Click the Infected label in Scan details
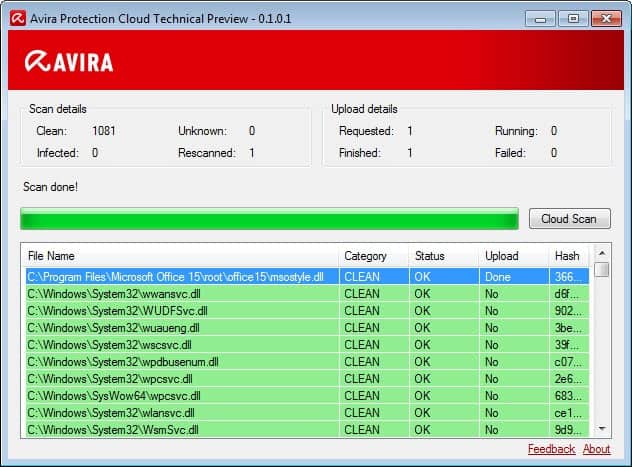The image size is (632, 467). [58, 153]
